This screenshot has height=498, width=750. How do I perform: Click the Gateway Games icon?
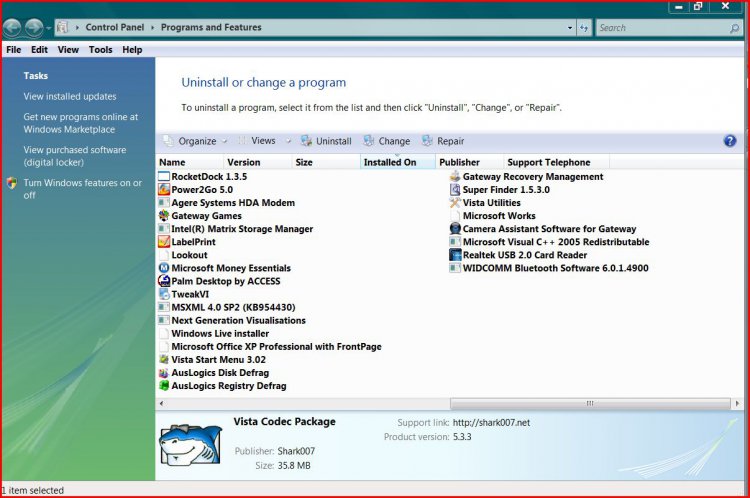point(164,215)
